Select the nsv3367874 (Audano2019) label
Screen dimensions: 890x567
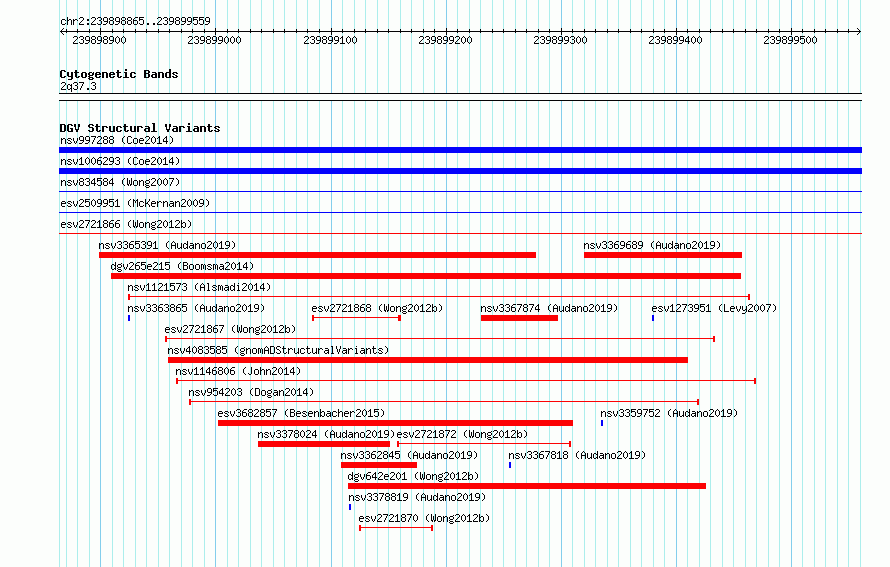pos(549,308)
